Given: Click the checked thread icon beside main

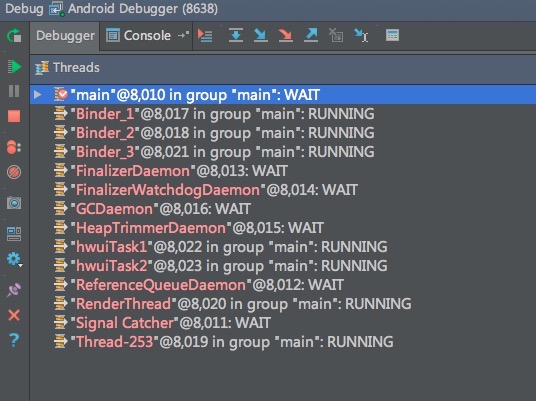Looking at the screenshot, I should pyautogui.click(x=61, y=95).
